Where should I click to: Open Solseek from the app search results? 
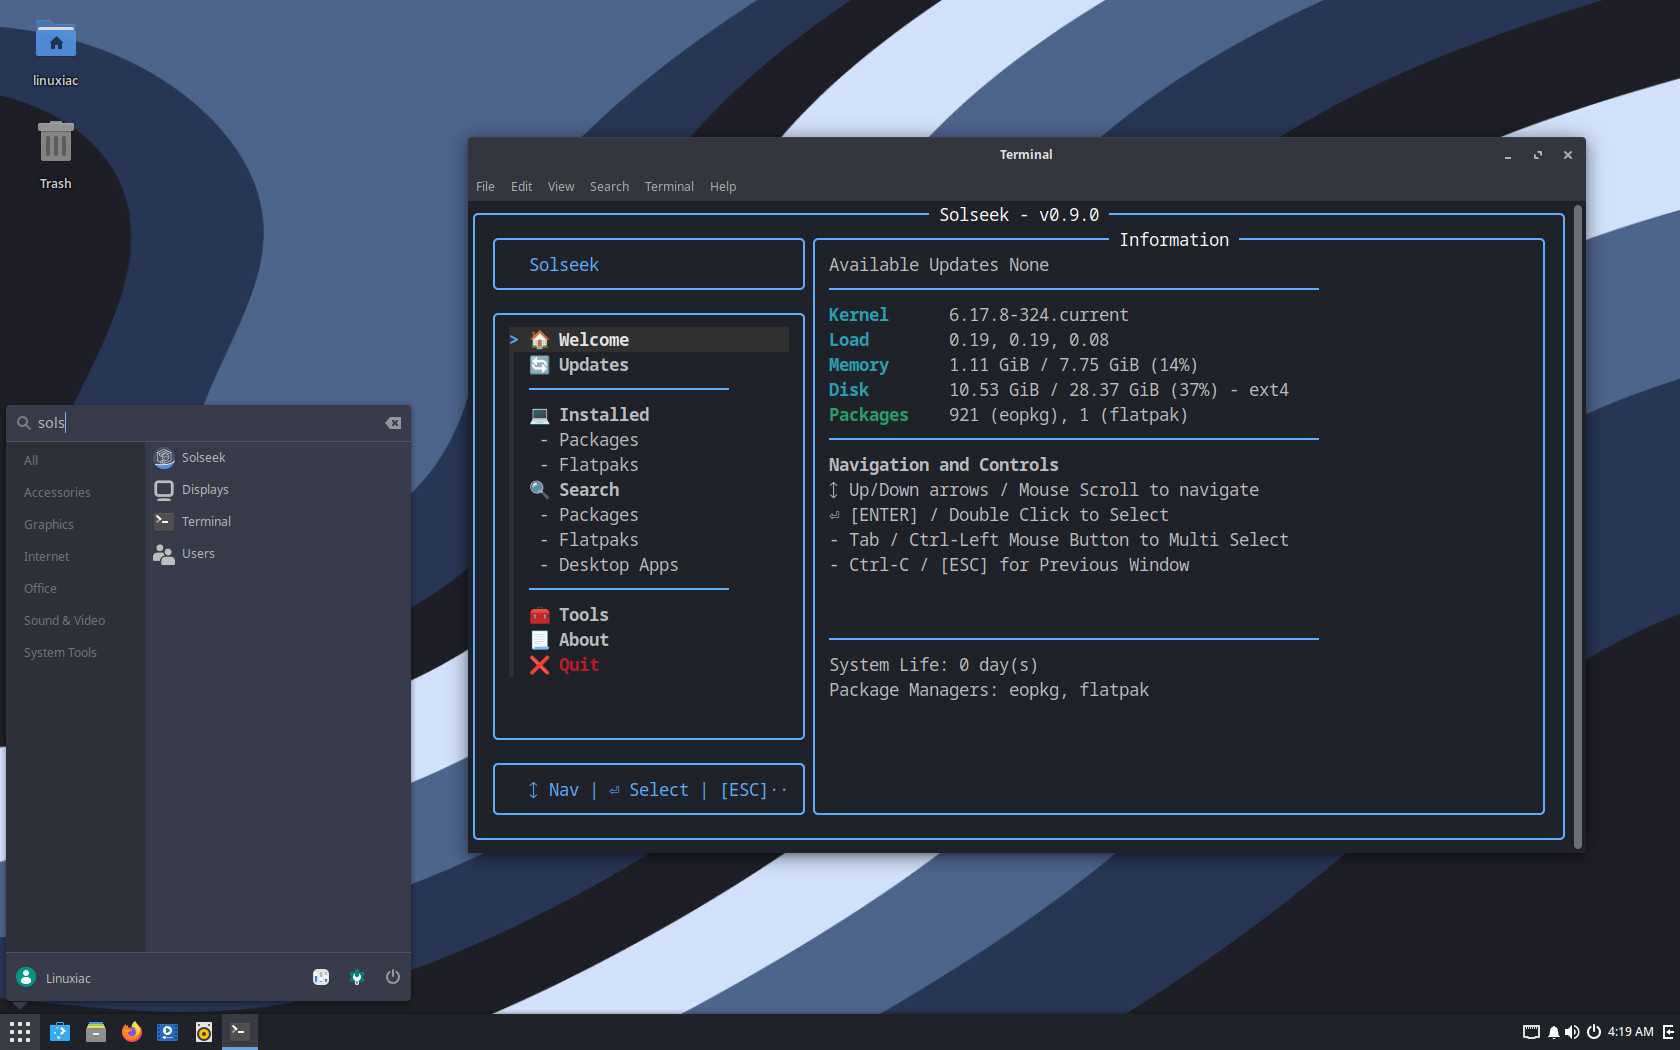pos(203,458)
